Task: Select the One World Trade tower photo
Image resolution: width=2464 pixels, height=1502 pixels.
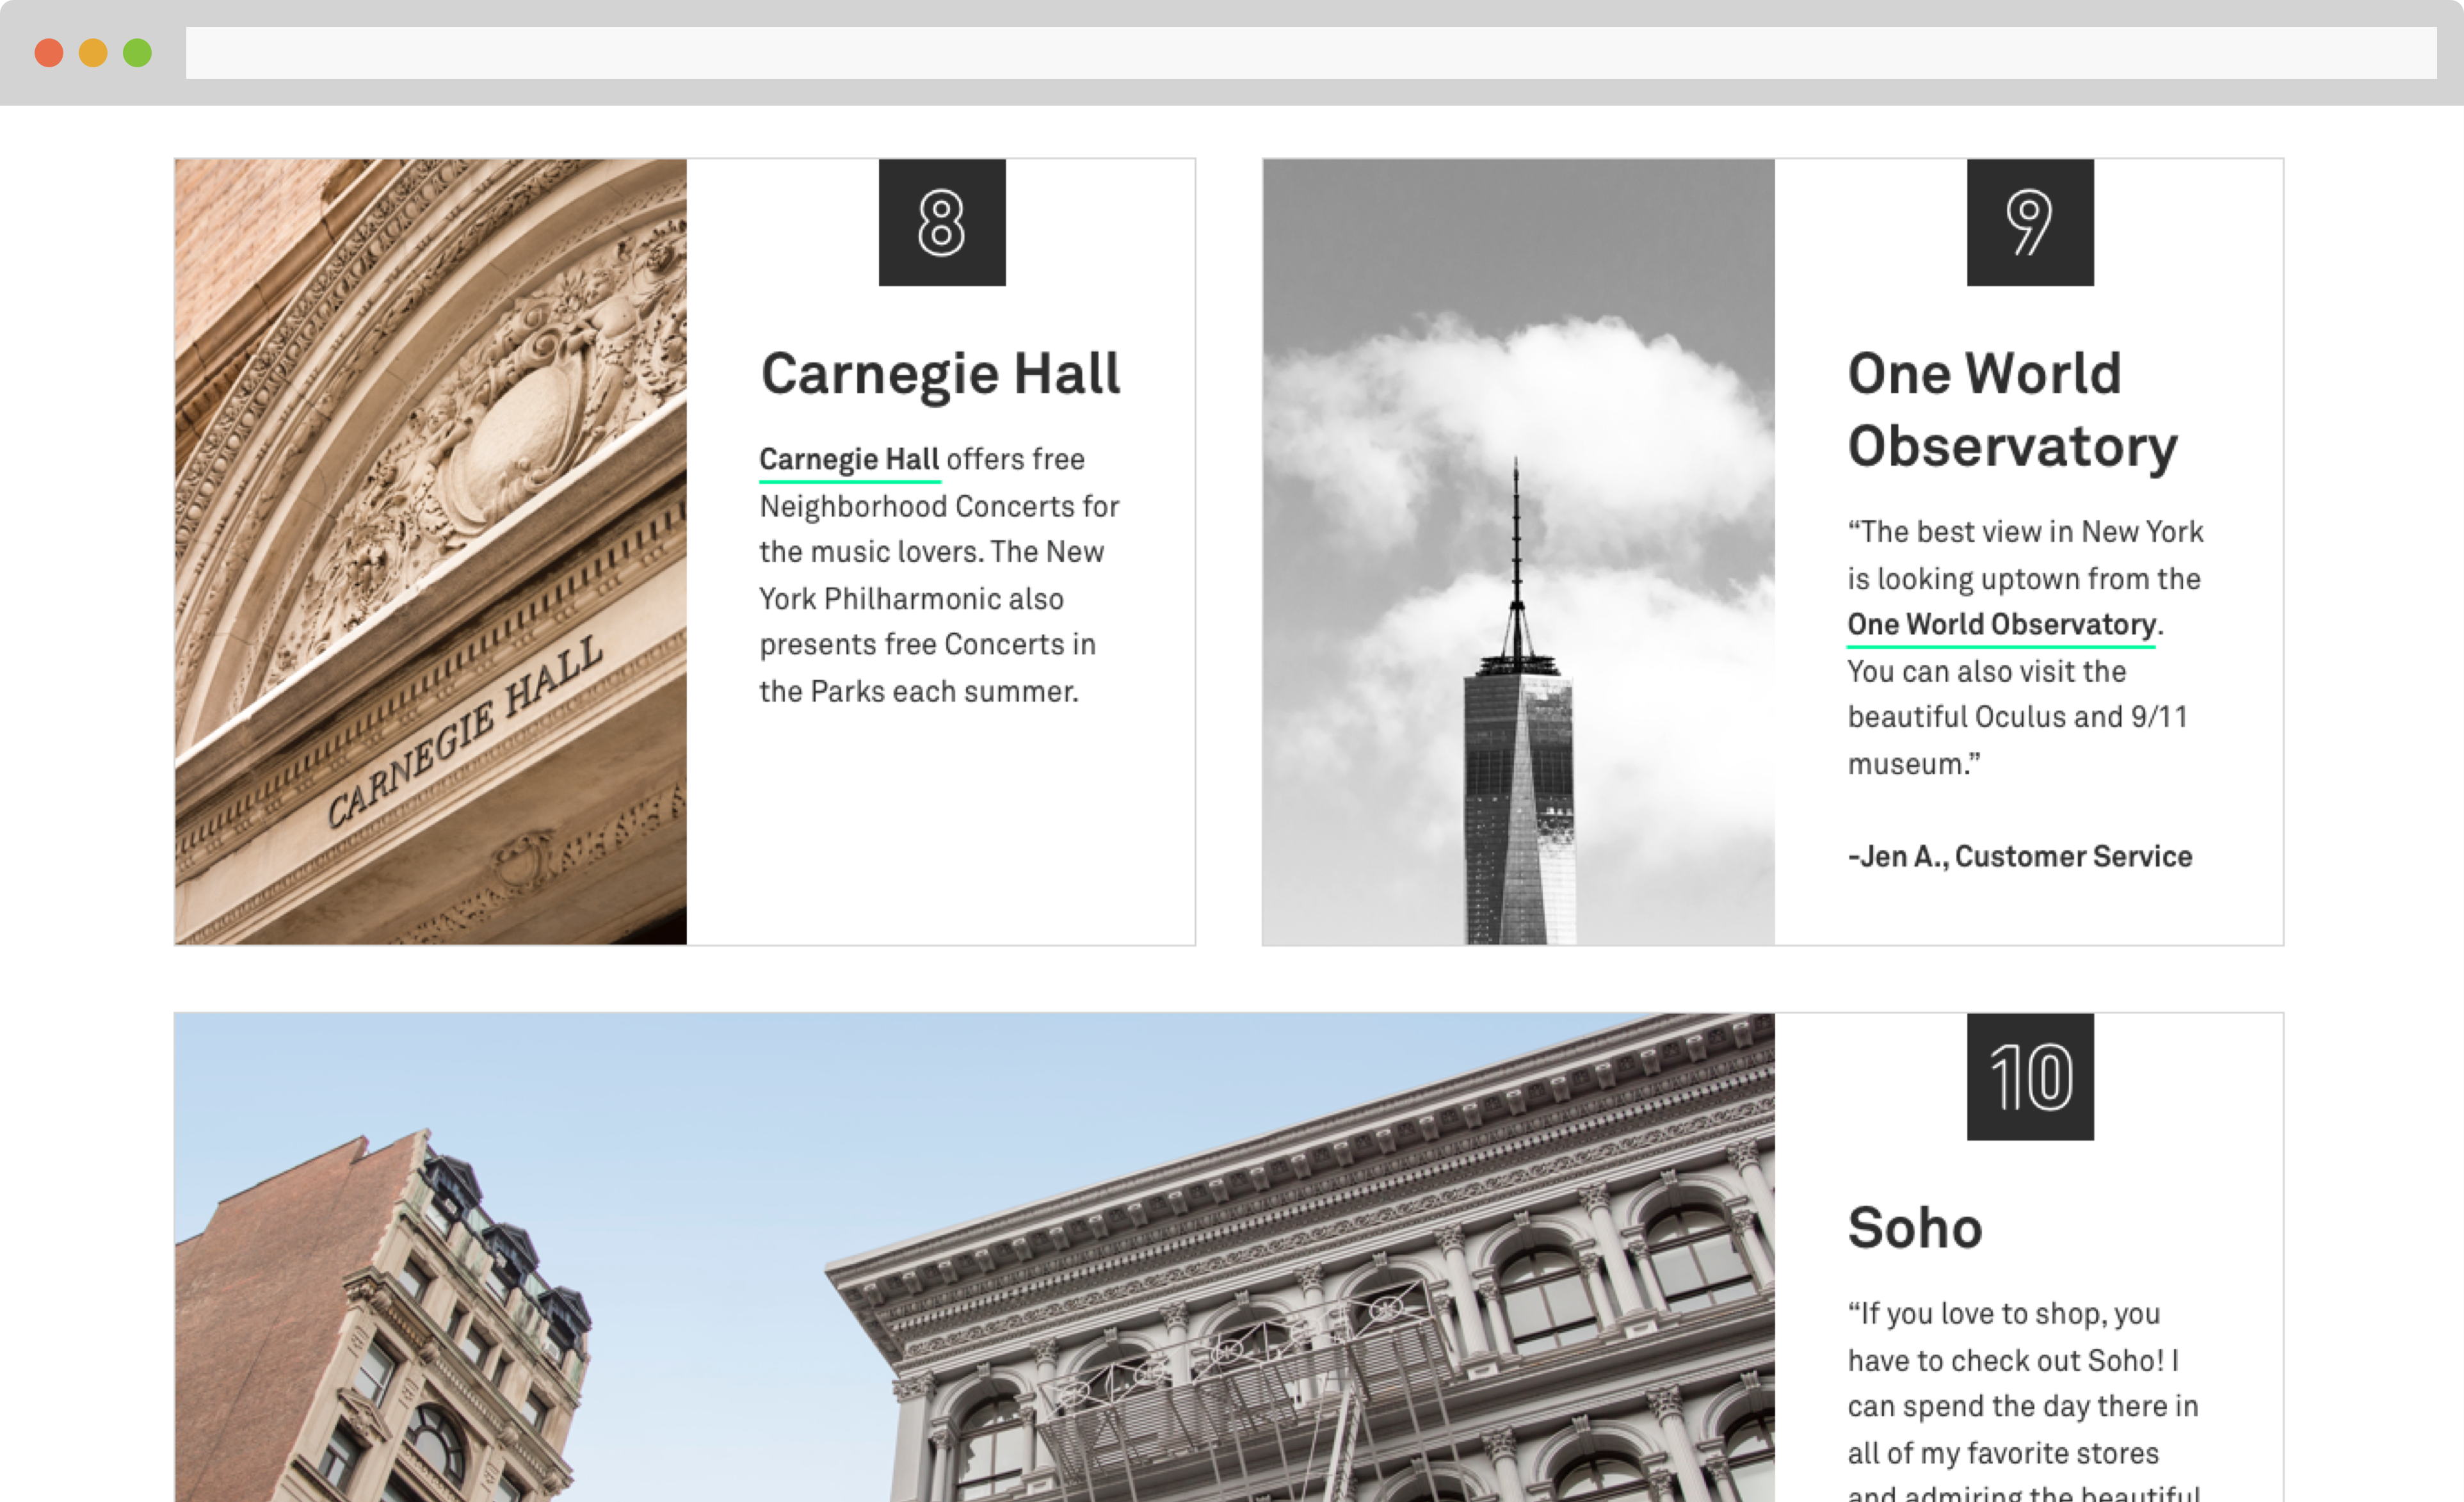Action: [x=1519, y=552]
